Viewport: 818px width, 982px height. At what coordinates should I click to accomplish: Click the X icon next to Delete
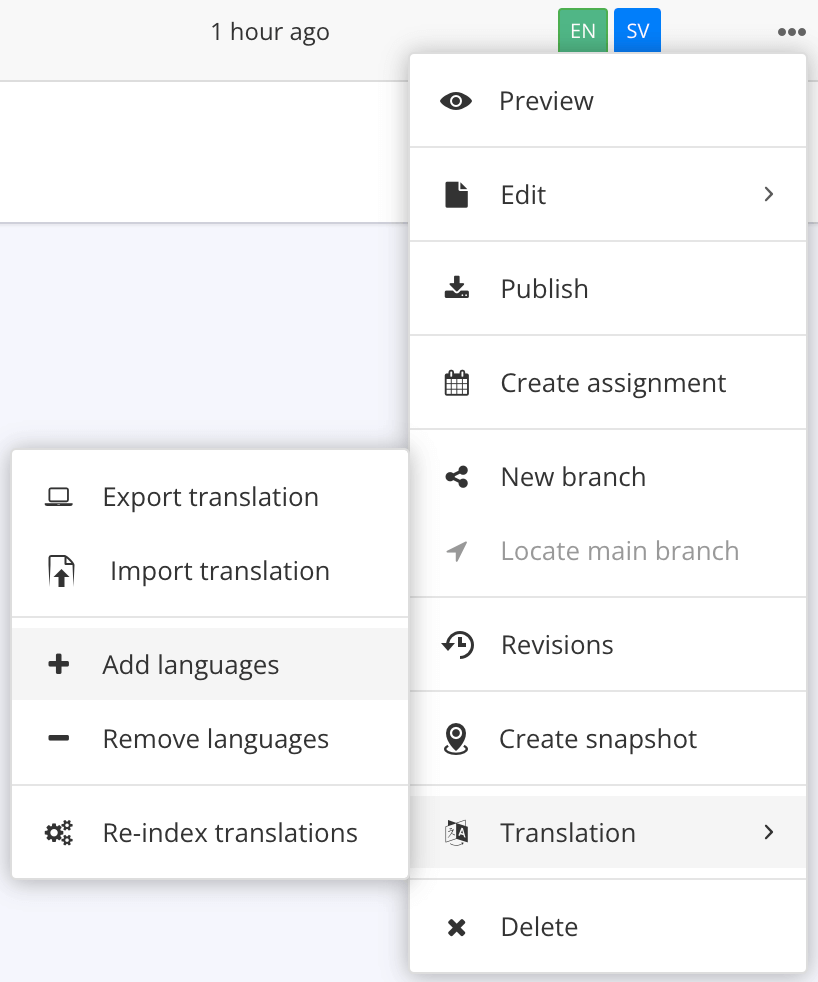click(456, 926)
